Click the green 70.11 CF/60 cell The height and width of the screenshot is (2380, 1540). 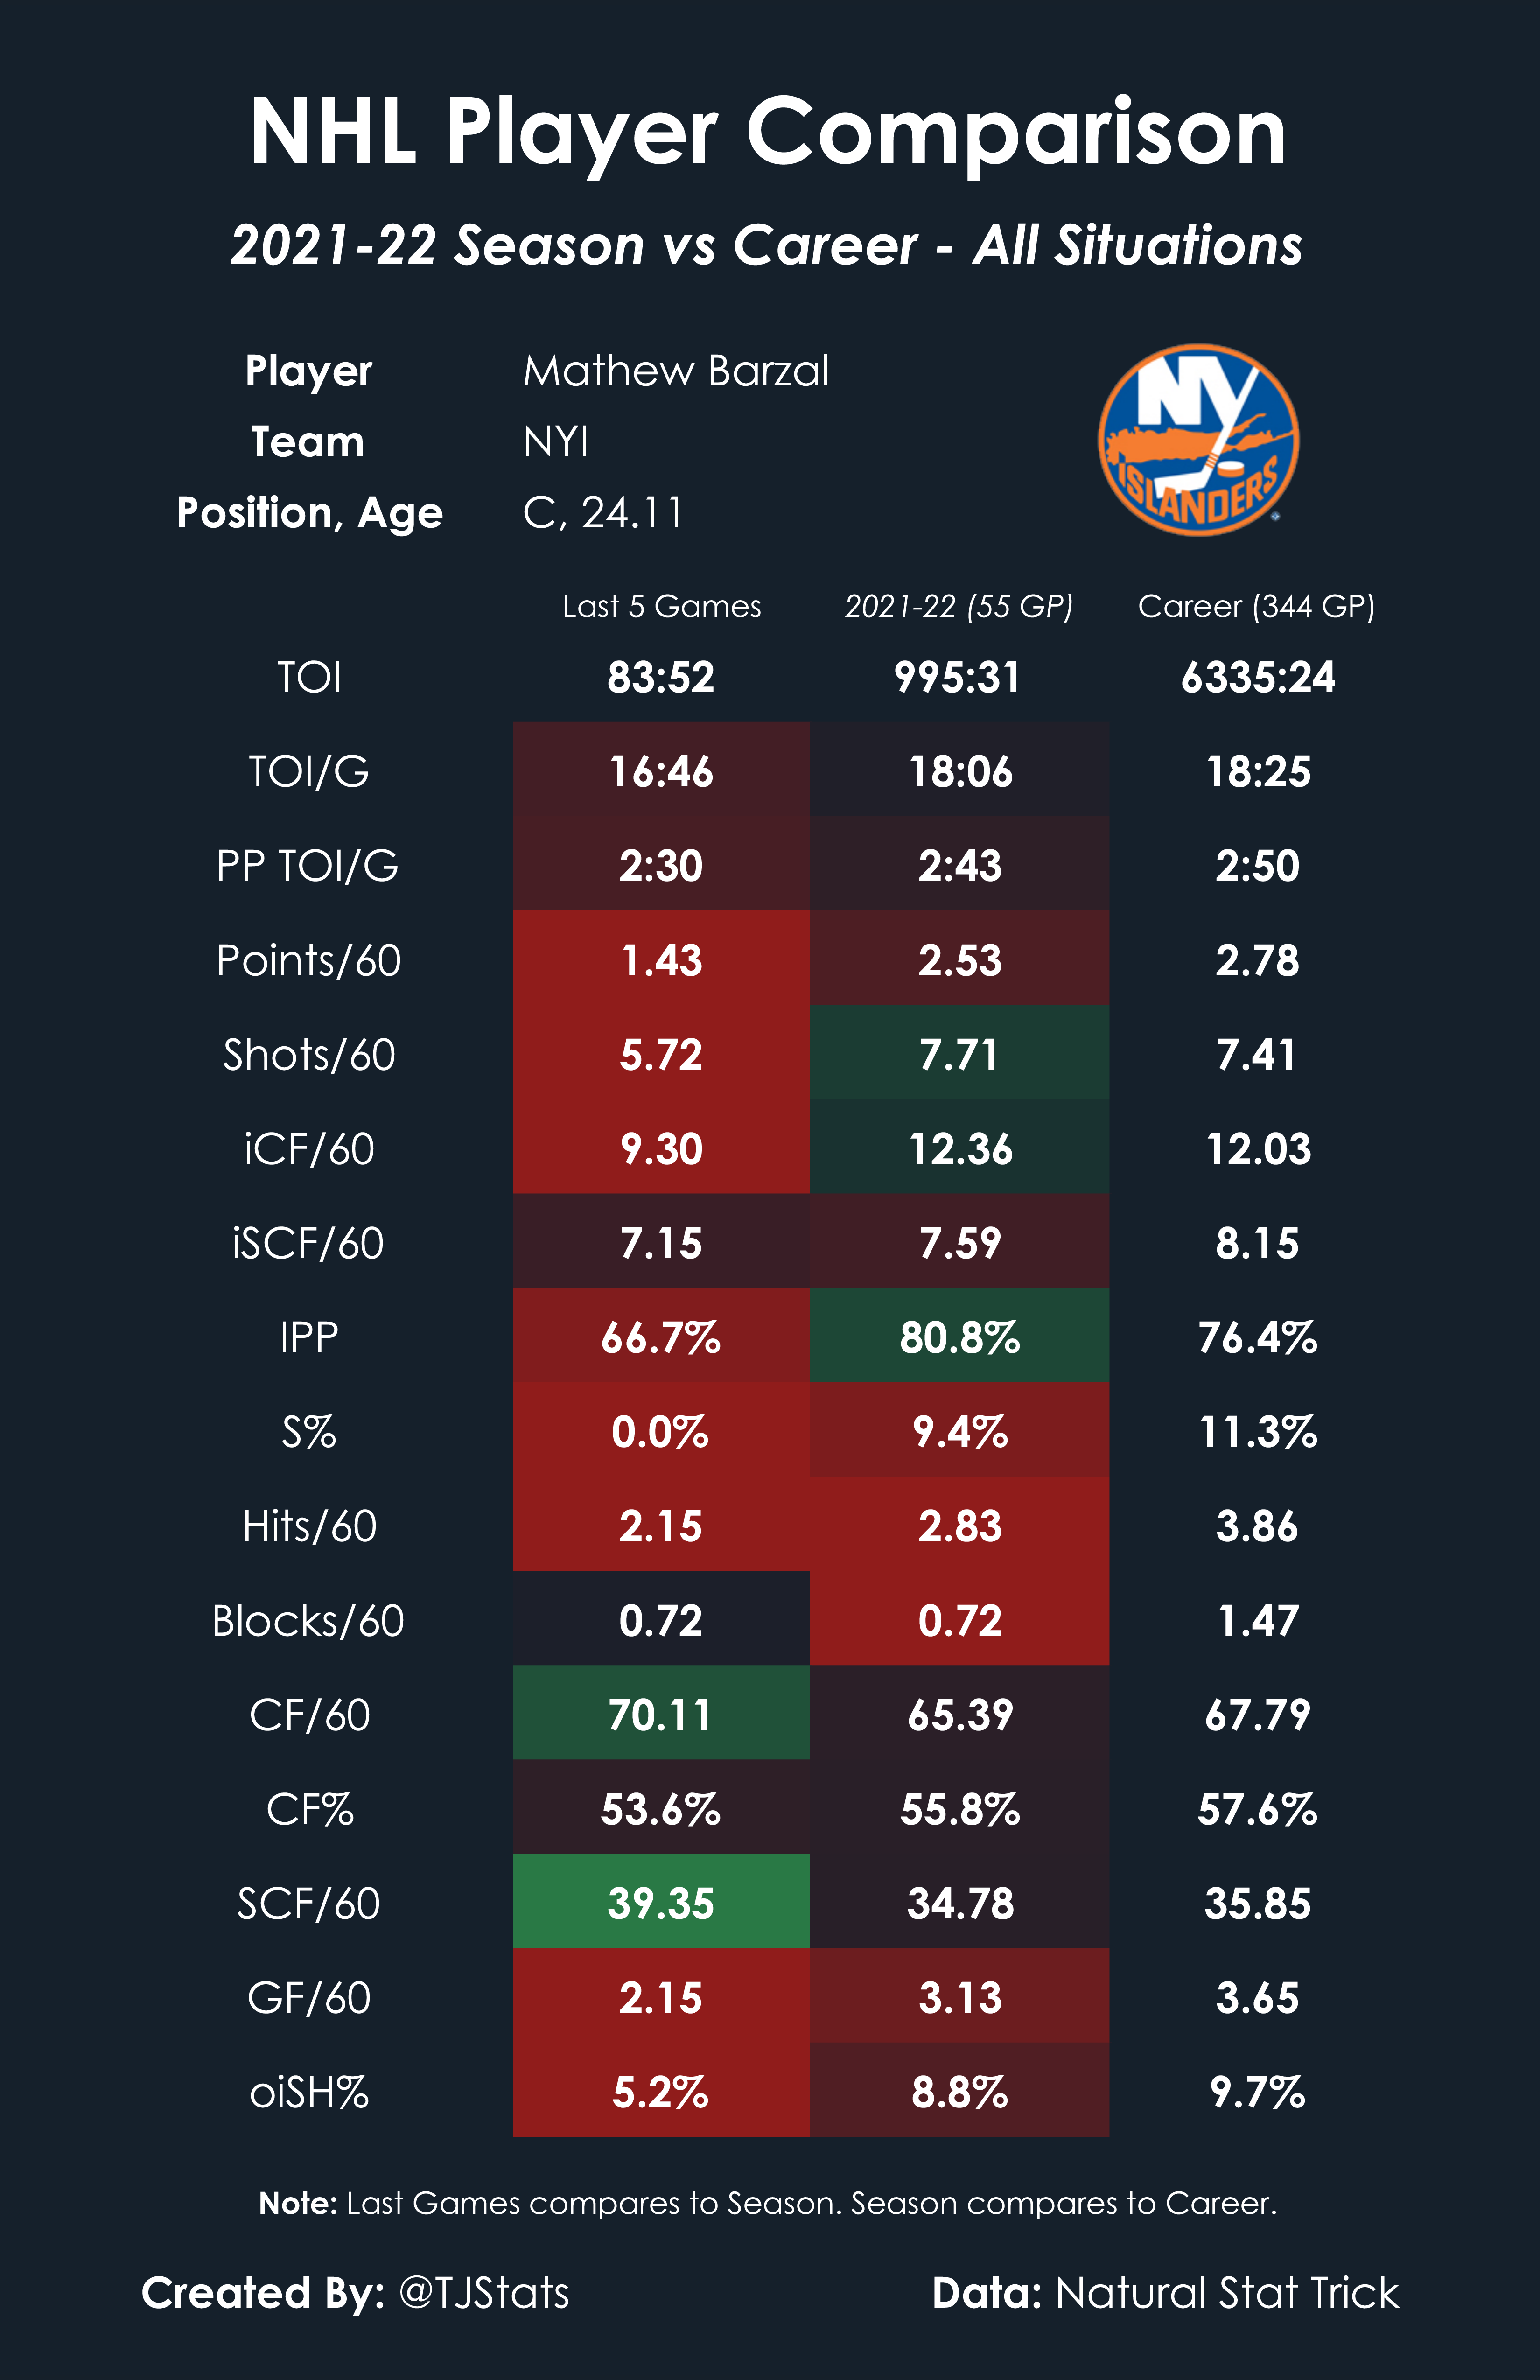(661, 1713)
